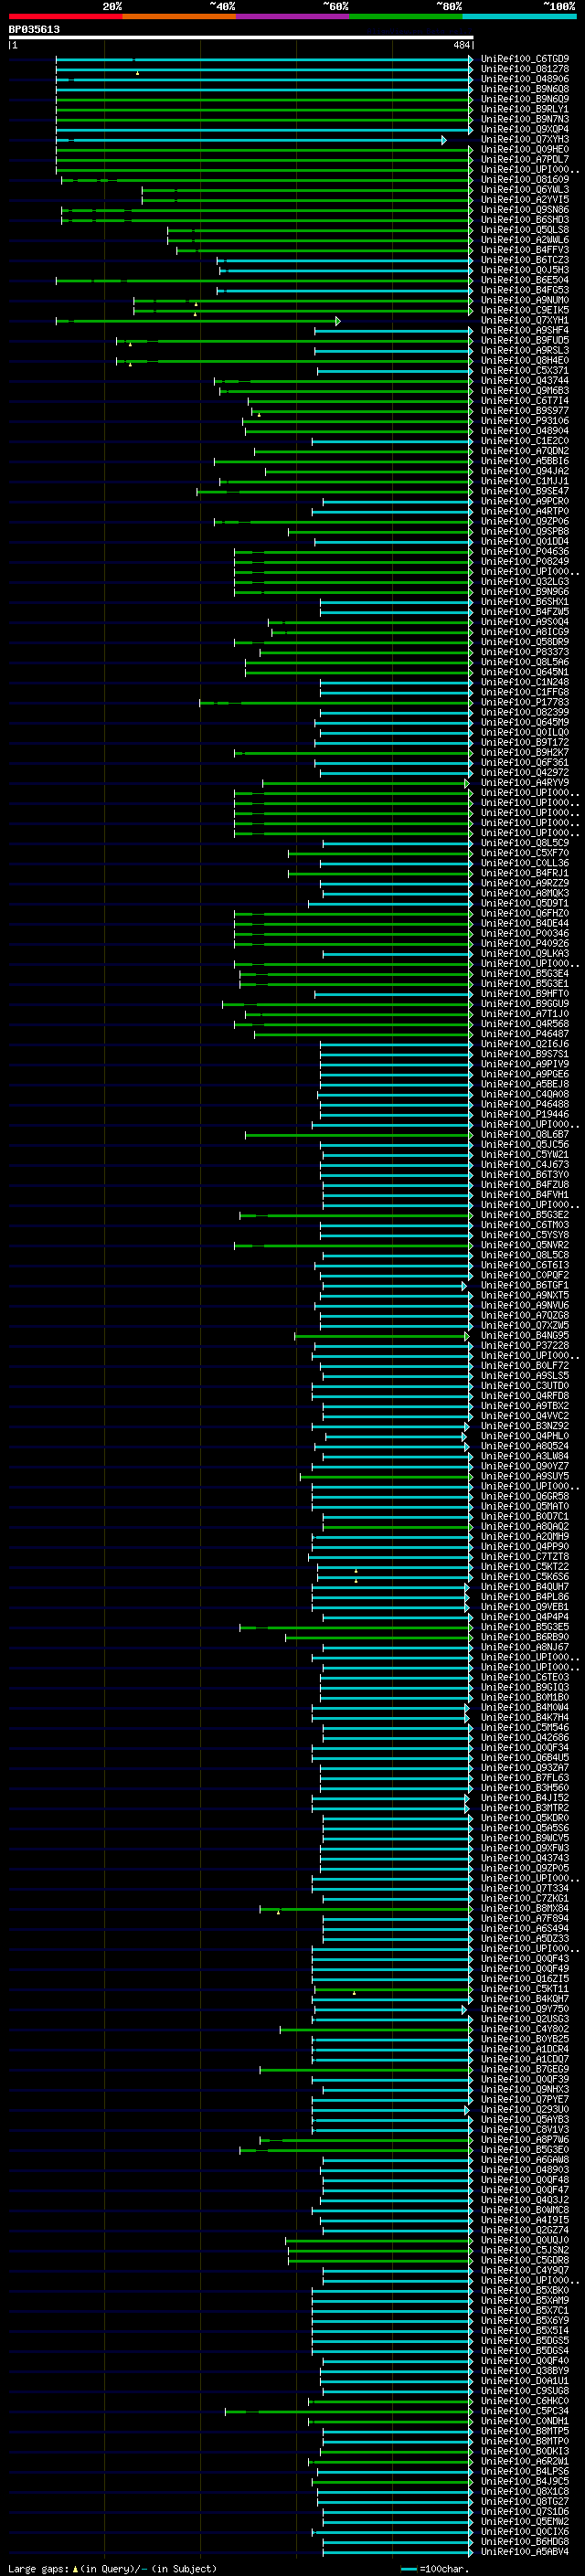The image size is (585, 2576).
Task: Select the UniRef100_Q09HE0 label
Action: pyautogui.click(x=525, y=150)
